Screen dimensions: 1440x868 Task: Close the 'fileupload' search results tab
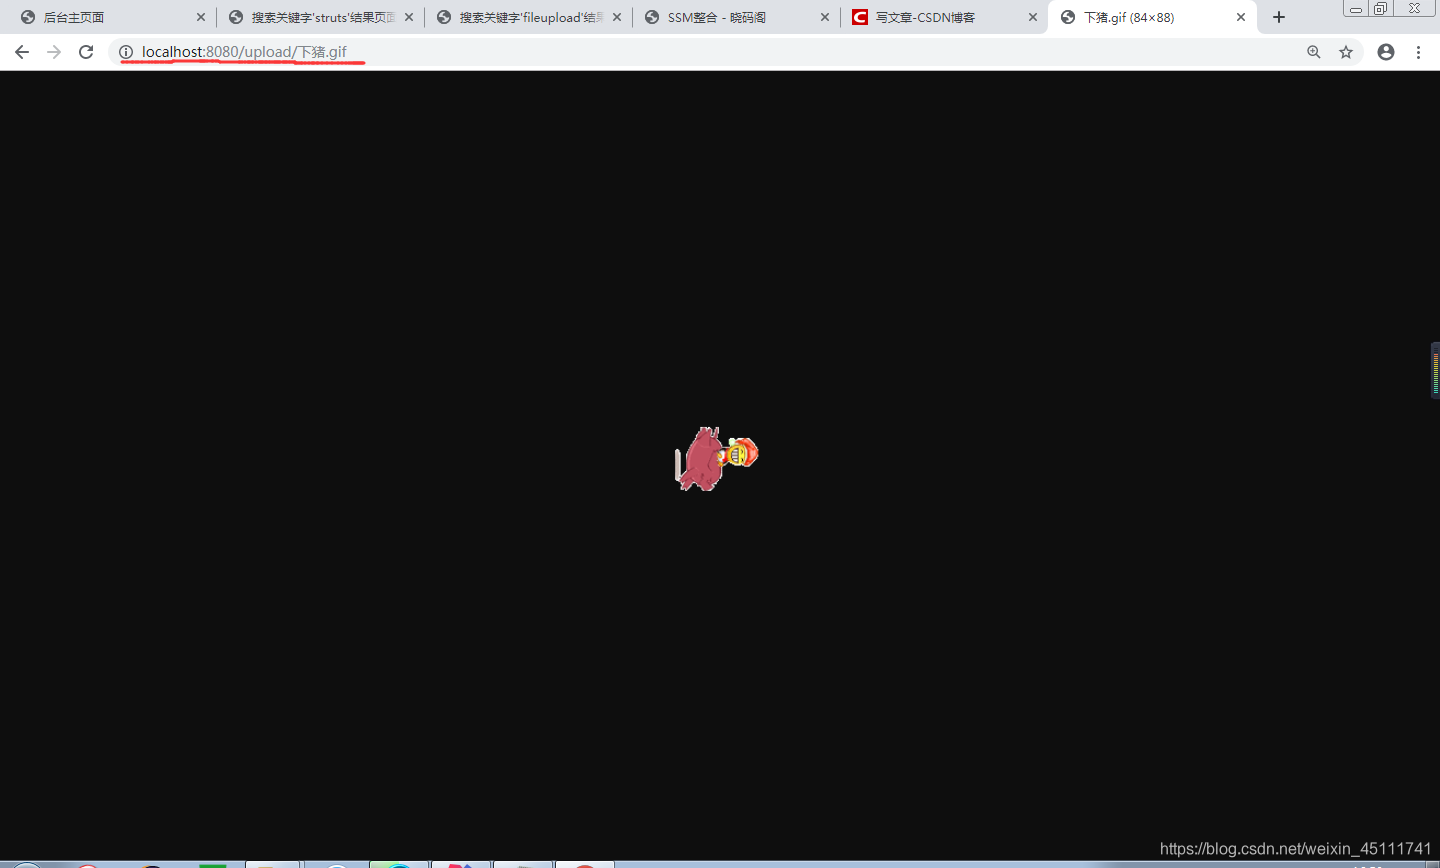point(617,17)
